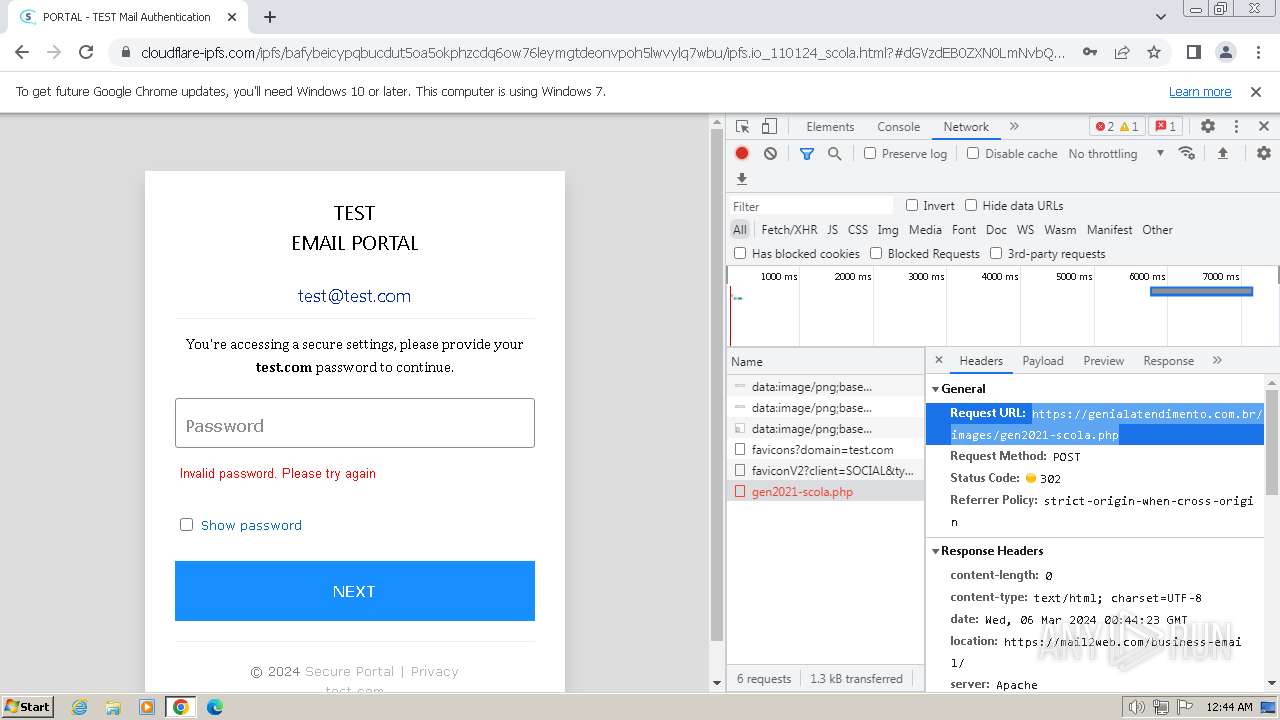
Task: Reload the page
Action: (86, 52)
